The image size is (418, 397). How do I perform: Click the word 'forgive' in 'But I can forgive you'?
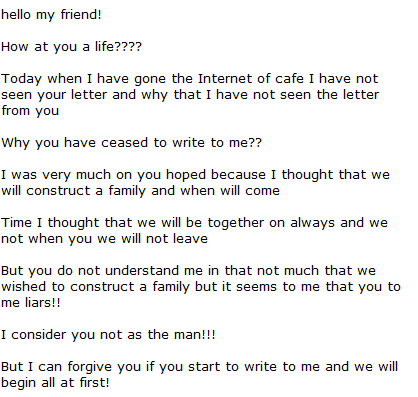tap(90, 367)
